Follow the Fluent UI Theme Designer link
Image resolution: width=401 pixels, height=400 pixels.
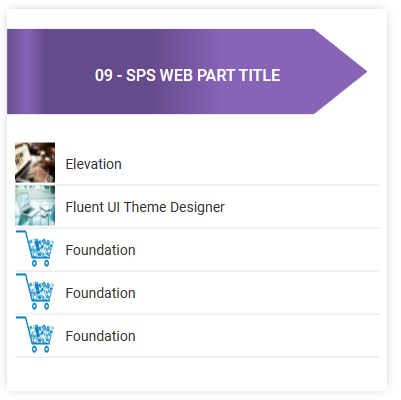click(x=145, y=207)
